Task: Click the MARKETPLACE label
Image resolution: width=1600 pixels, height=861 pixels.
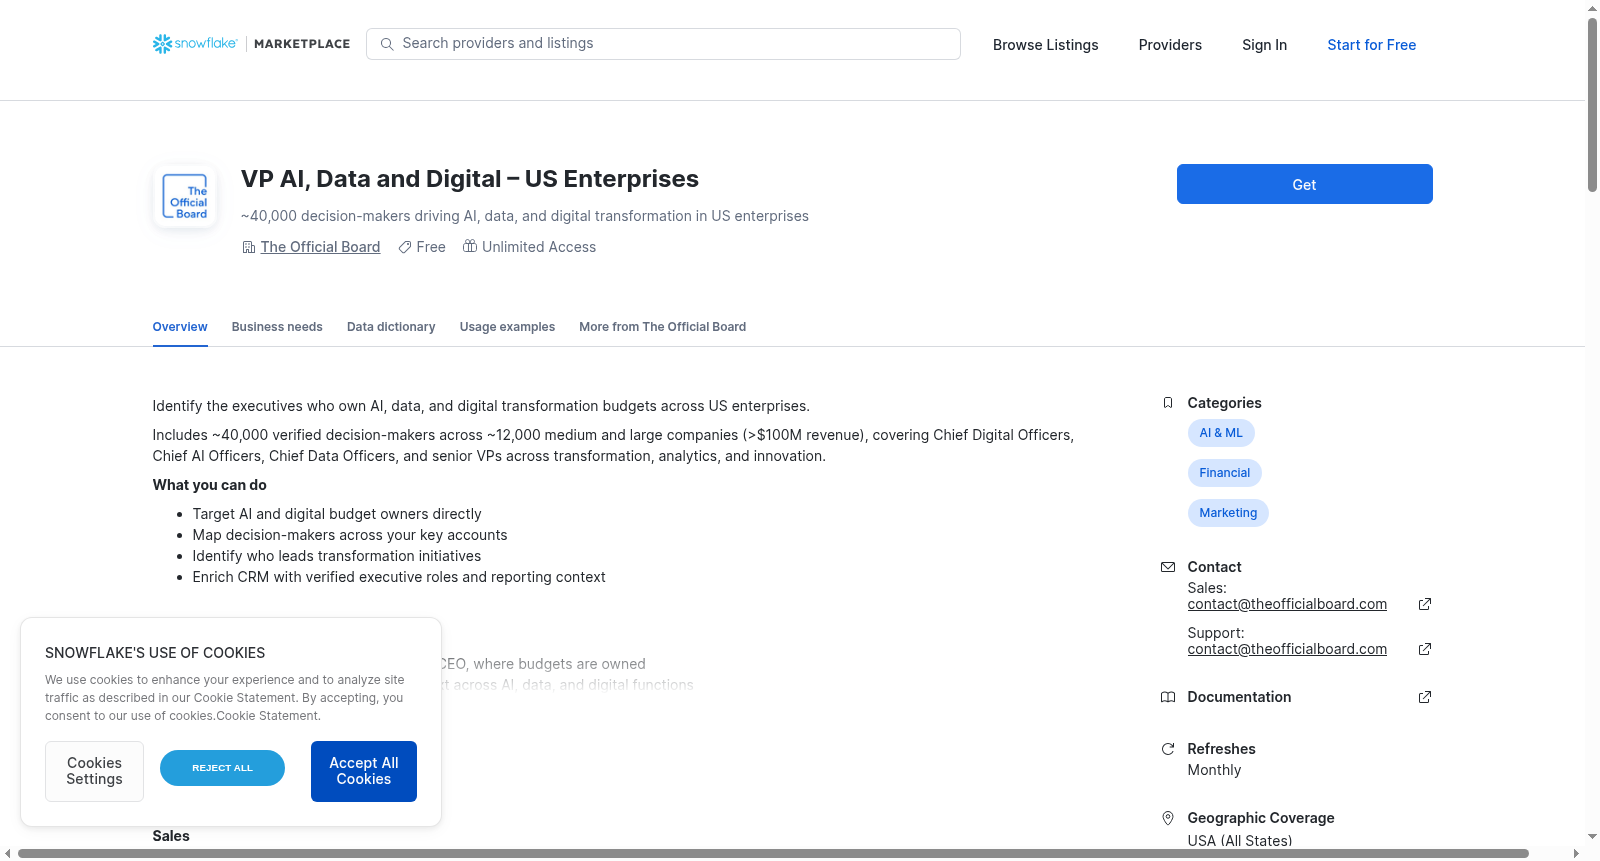Action: pos(302,44)
